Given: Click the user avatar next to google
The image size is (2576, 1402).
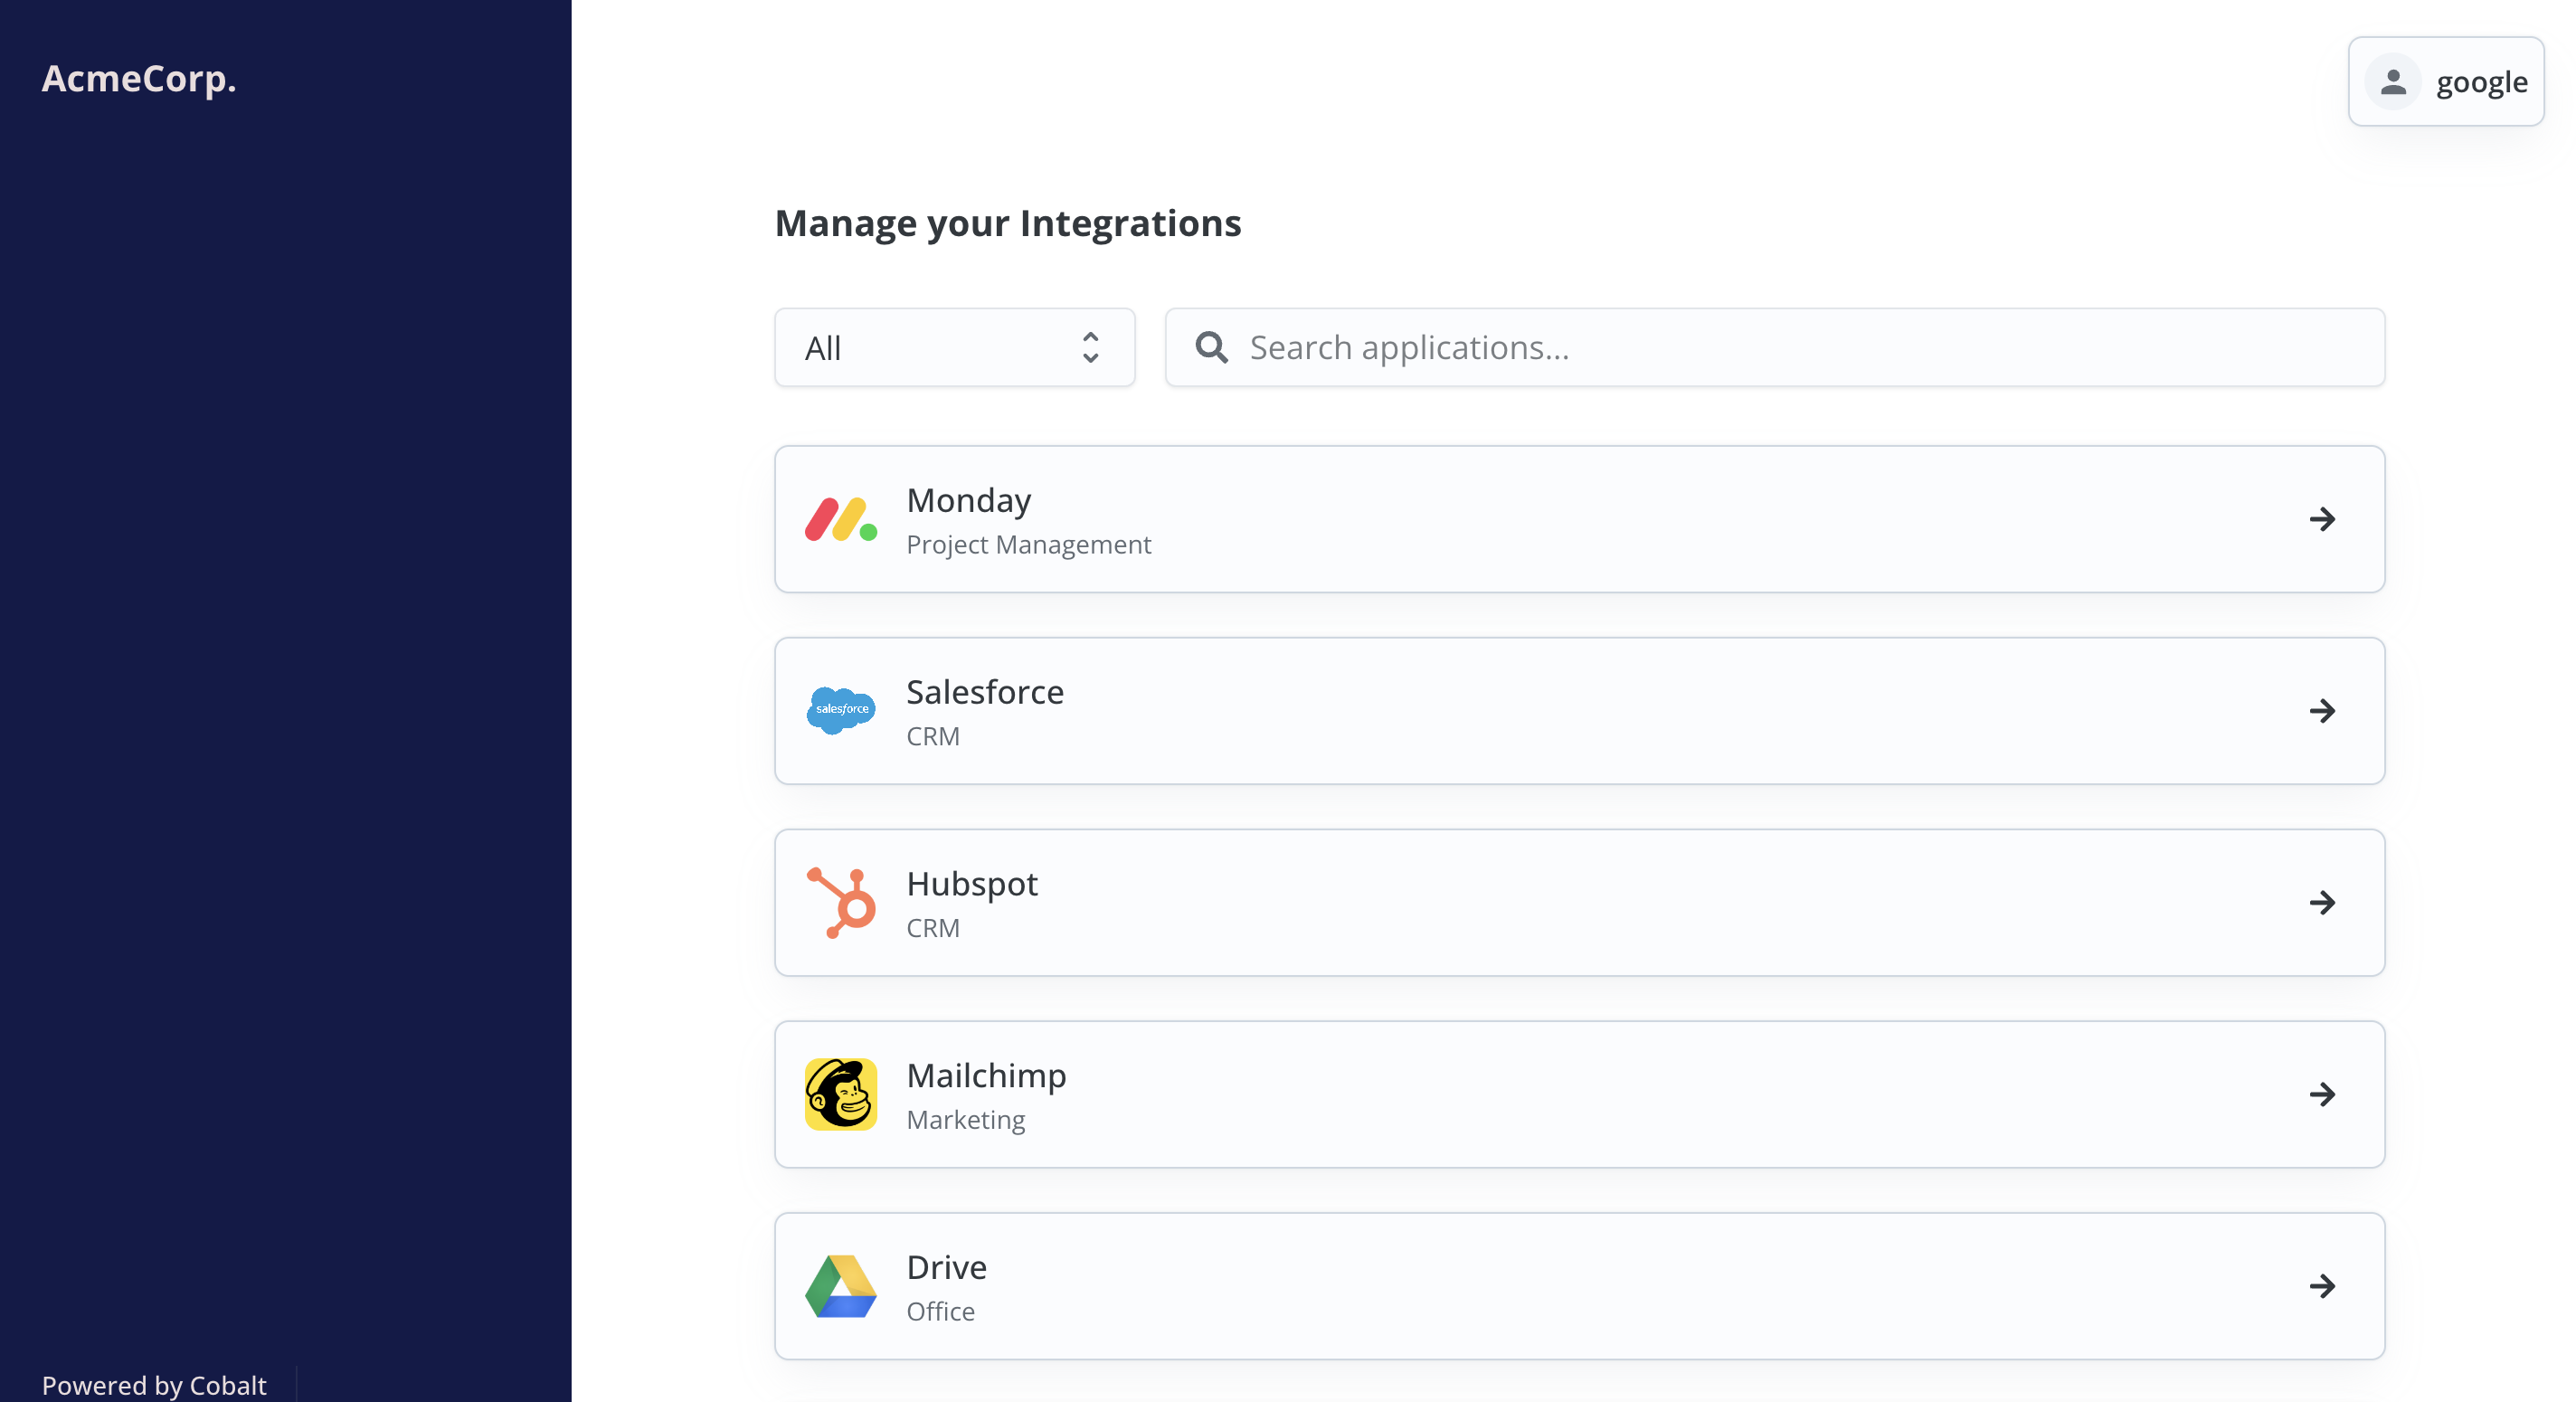Looking at the screenshot, I should 2393,82.
